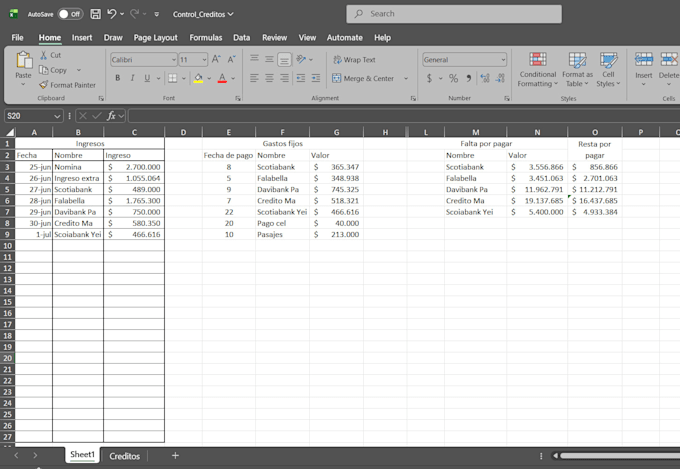Align text right
The width and height of the screenshot is (680, 469).
click(x=284, y=78)
